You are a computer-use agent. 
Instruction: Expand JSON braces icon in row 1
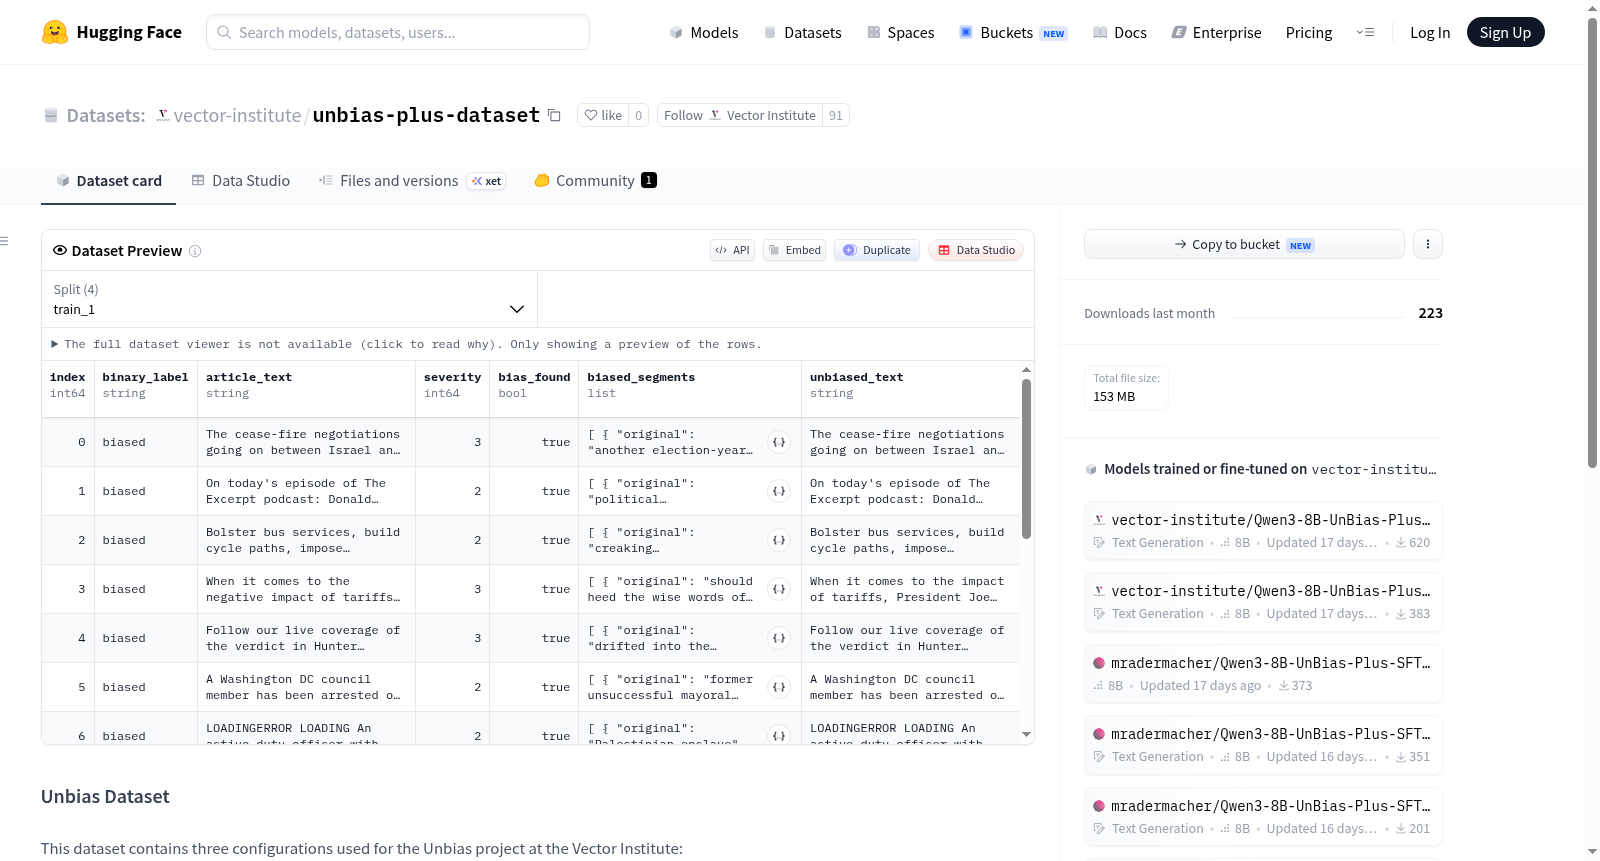(779, 491)
